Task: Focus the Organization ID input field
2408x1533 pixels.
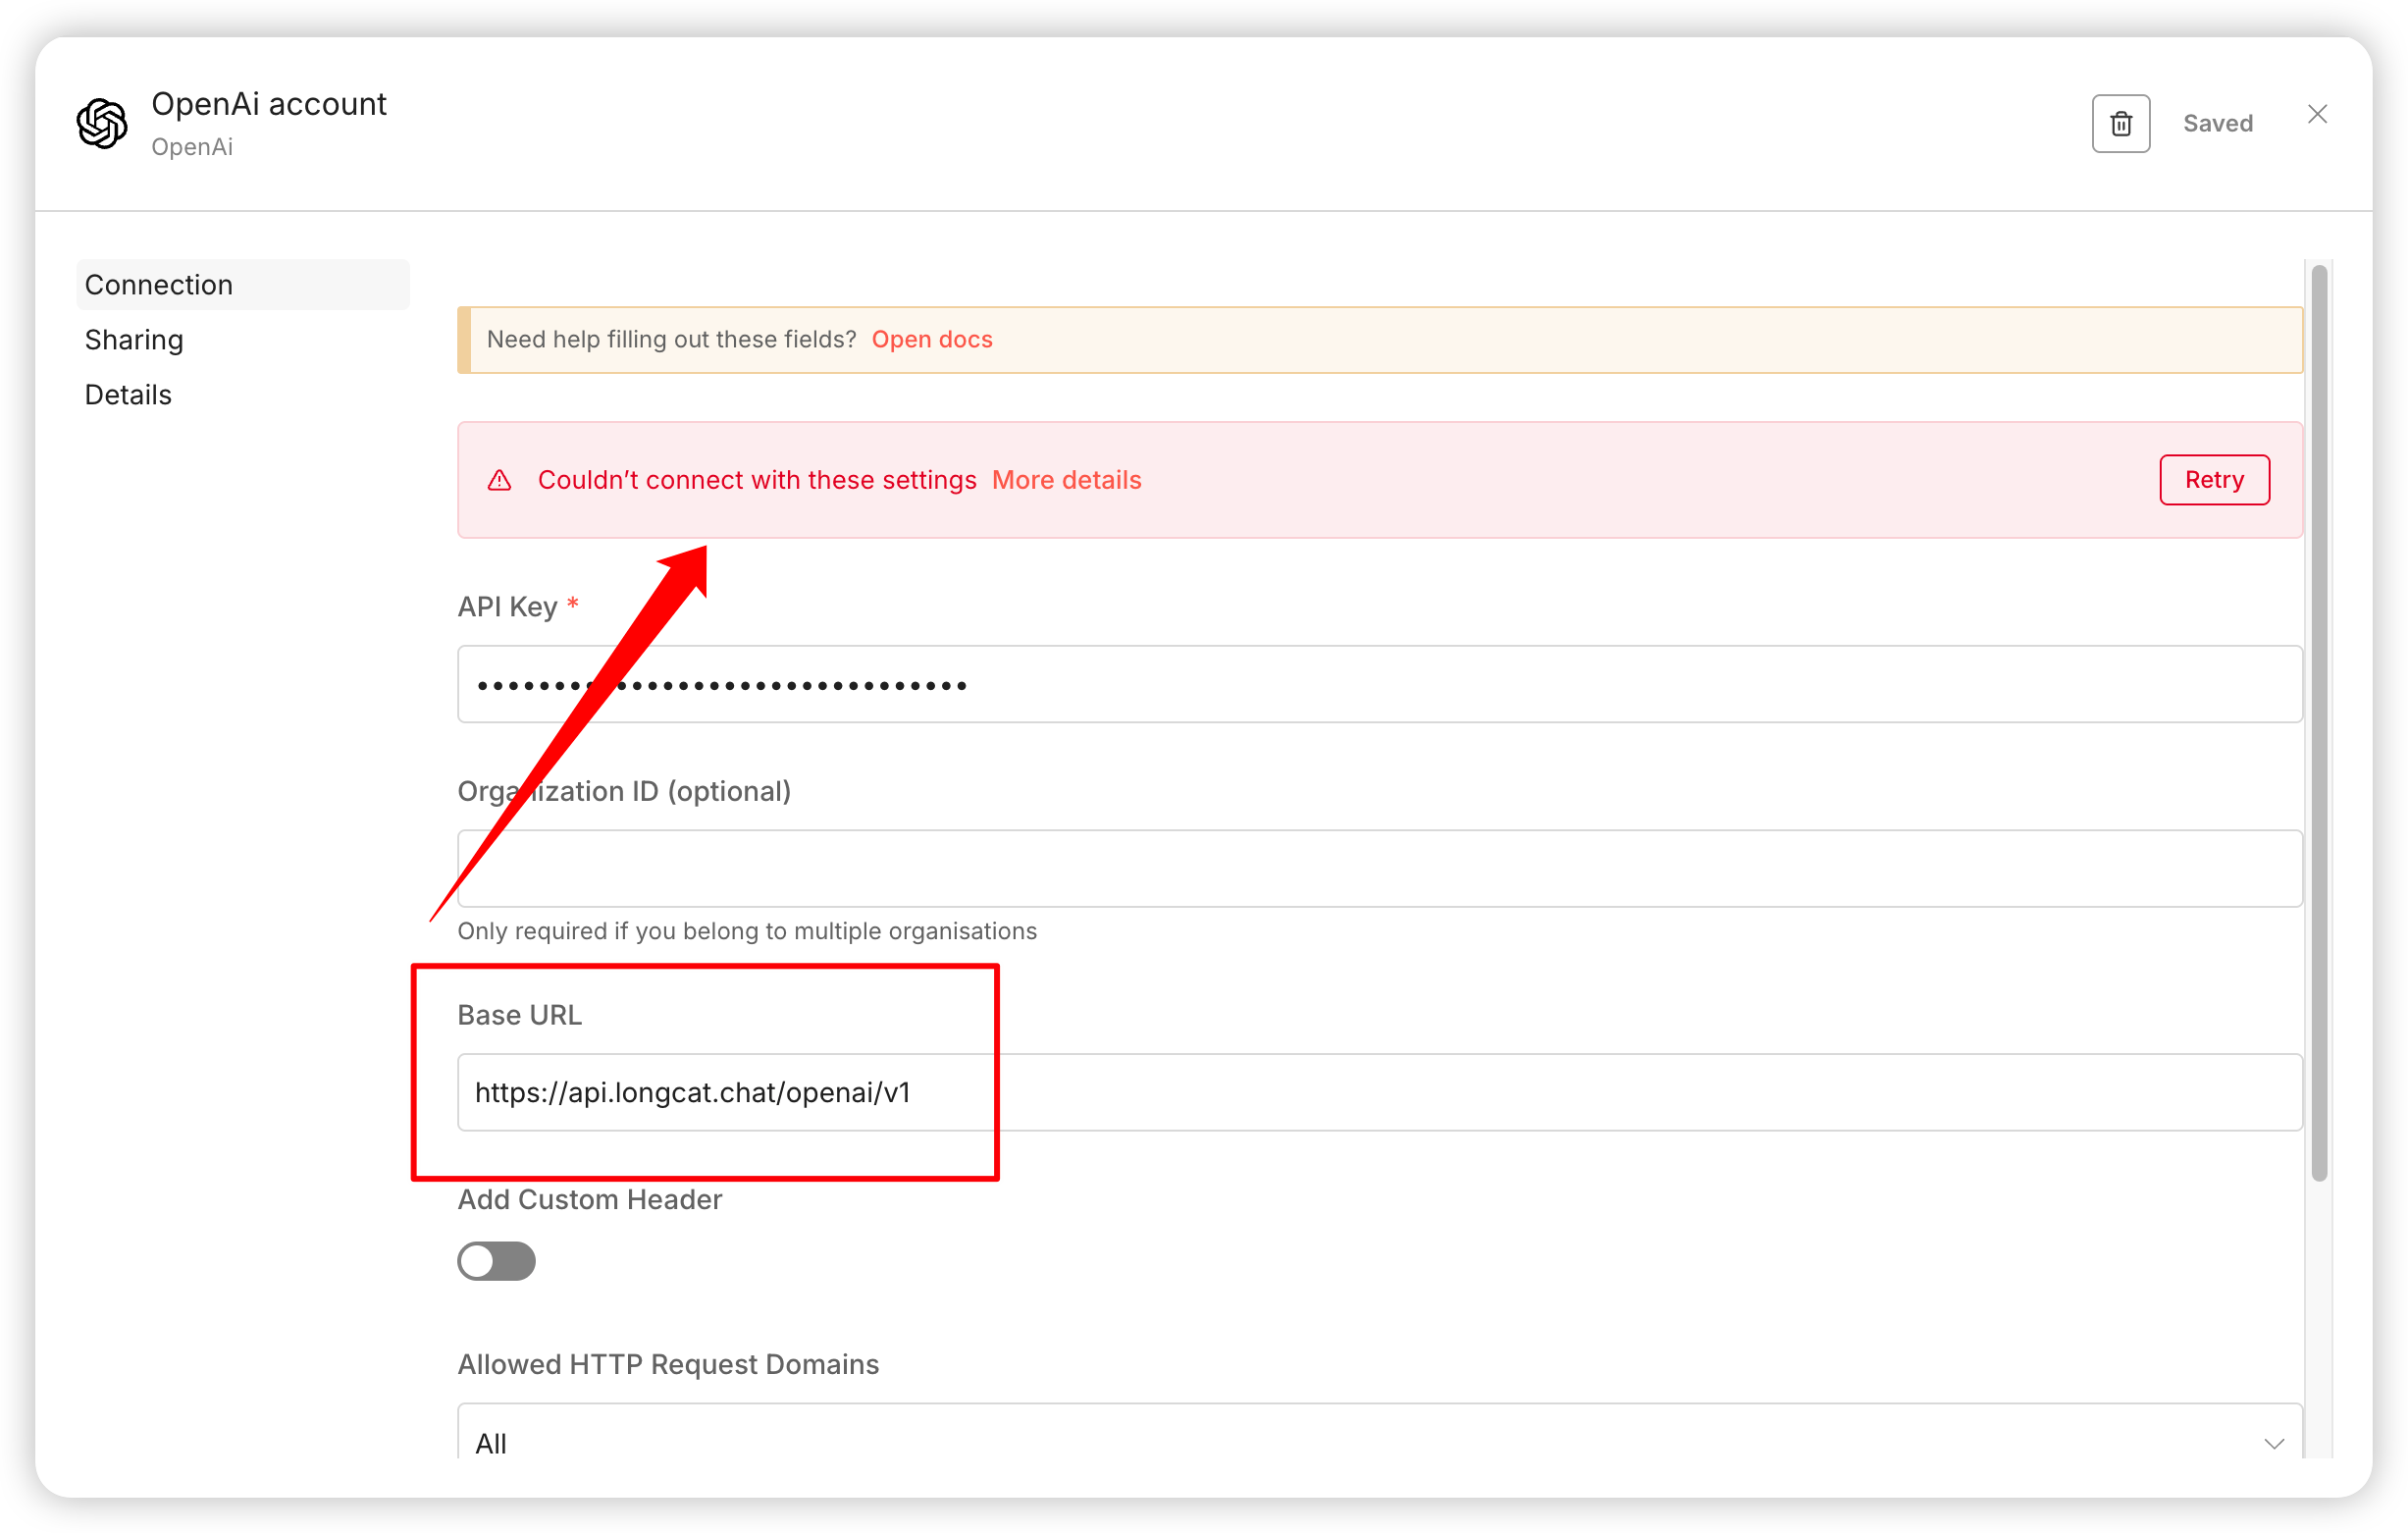Action: click(1378, 868)
